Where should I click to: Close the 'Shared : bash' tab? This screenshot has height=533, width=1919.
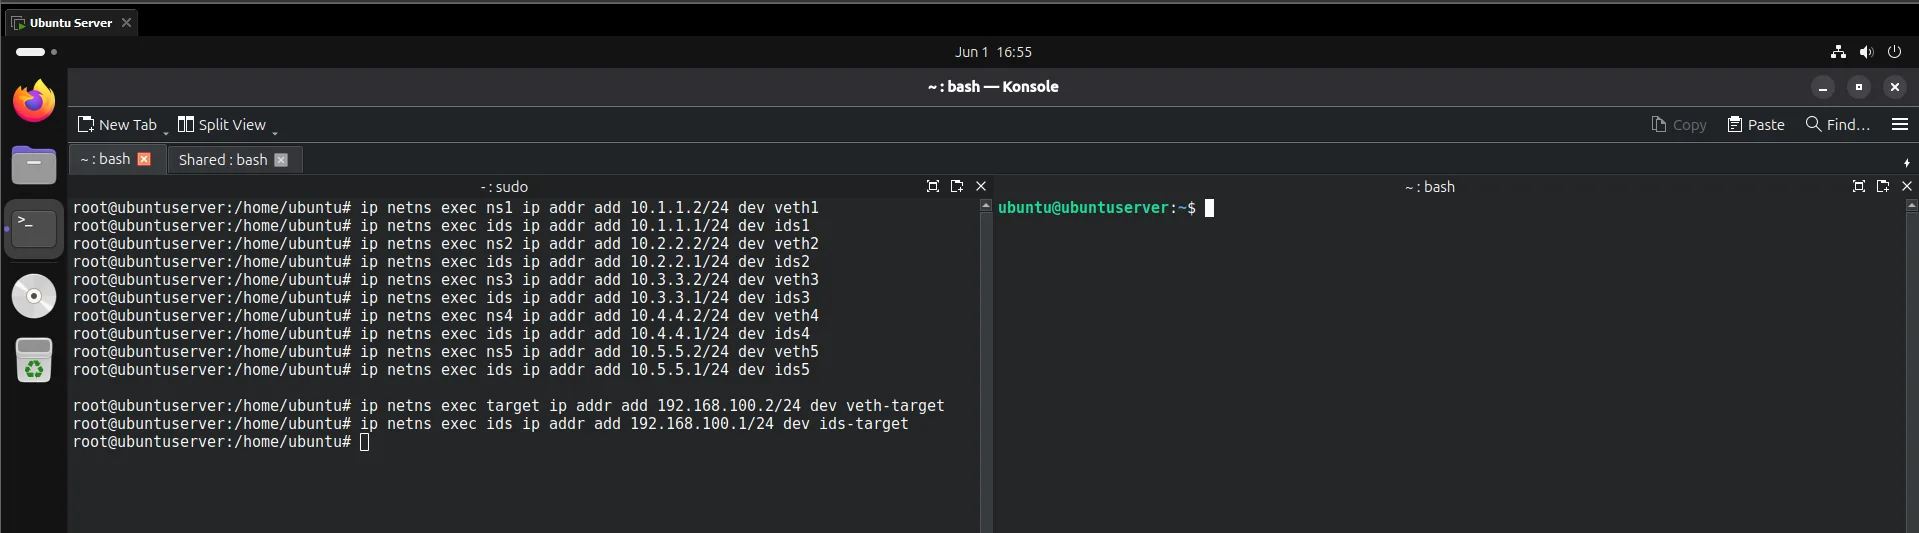[x=281, y=160]
